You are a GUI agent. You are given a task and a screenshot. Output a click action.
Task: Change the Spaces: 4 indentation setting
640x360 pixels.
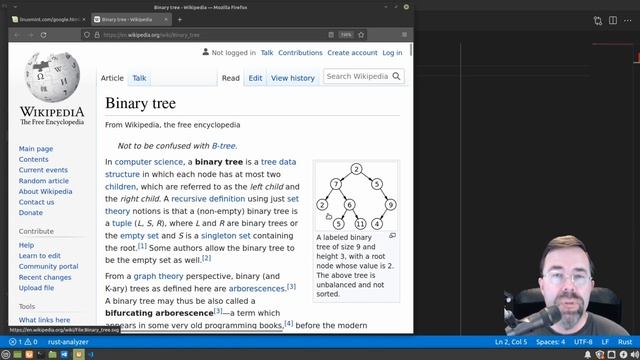click(x=551, y=342)
